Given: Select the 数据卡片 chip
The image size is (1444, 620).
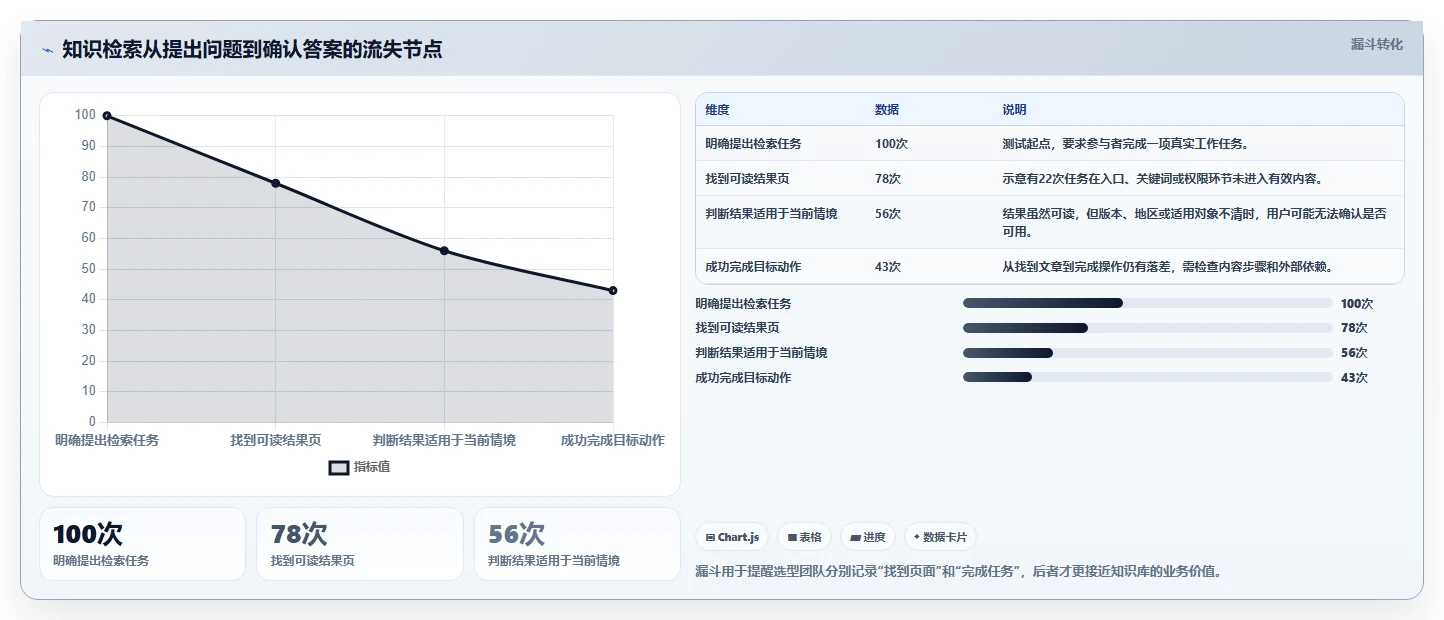Looking at the screenshot, I should (x=940, y=537).
